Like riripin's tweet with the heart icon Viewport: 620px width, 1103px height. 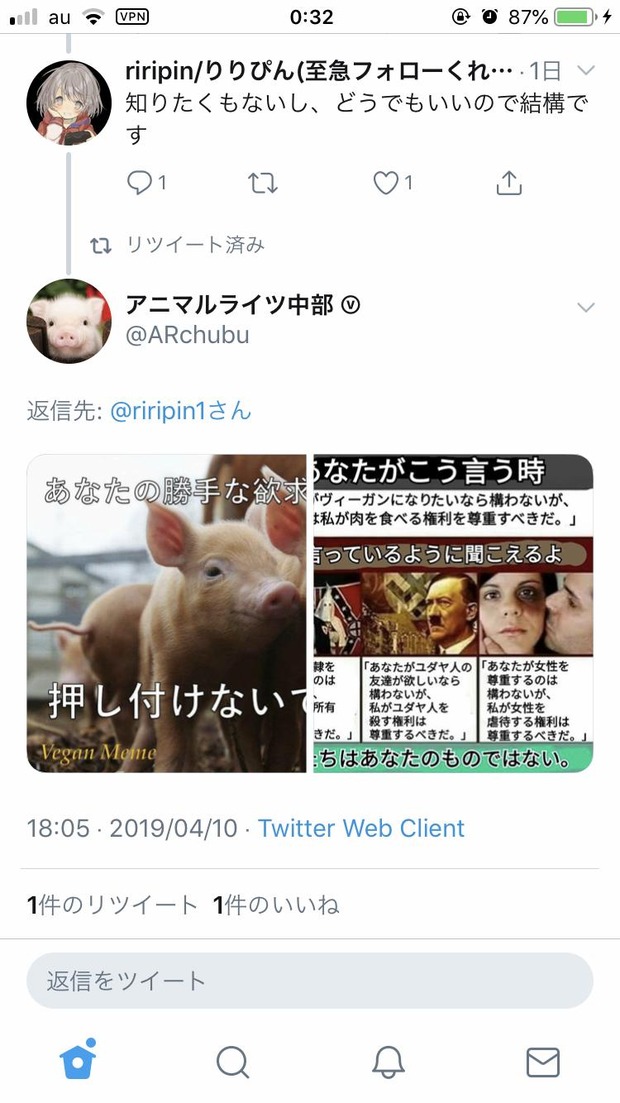tap(386, 183)
